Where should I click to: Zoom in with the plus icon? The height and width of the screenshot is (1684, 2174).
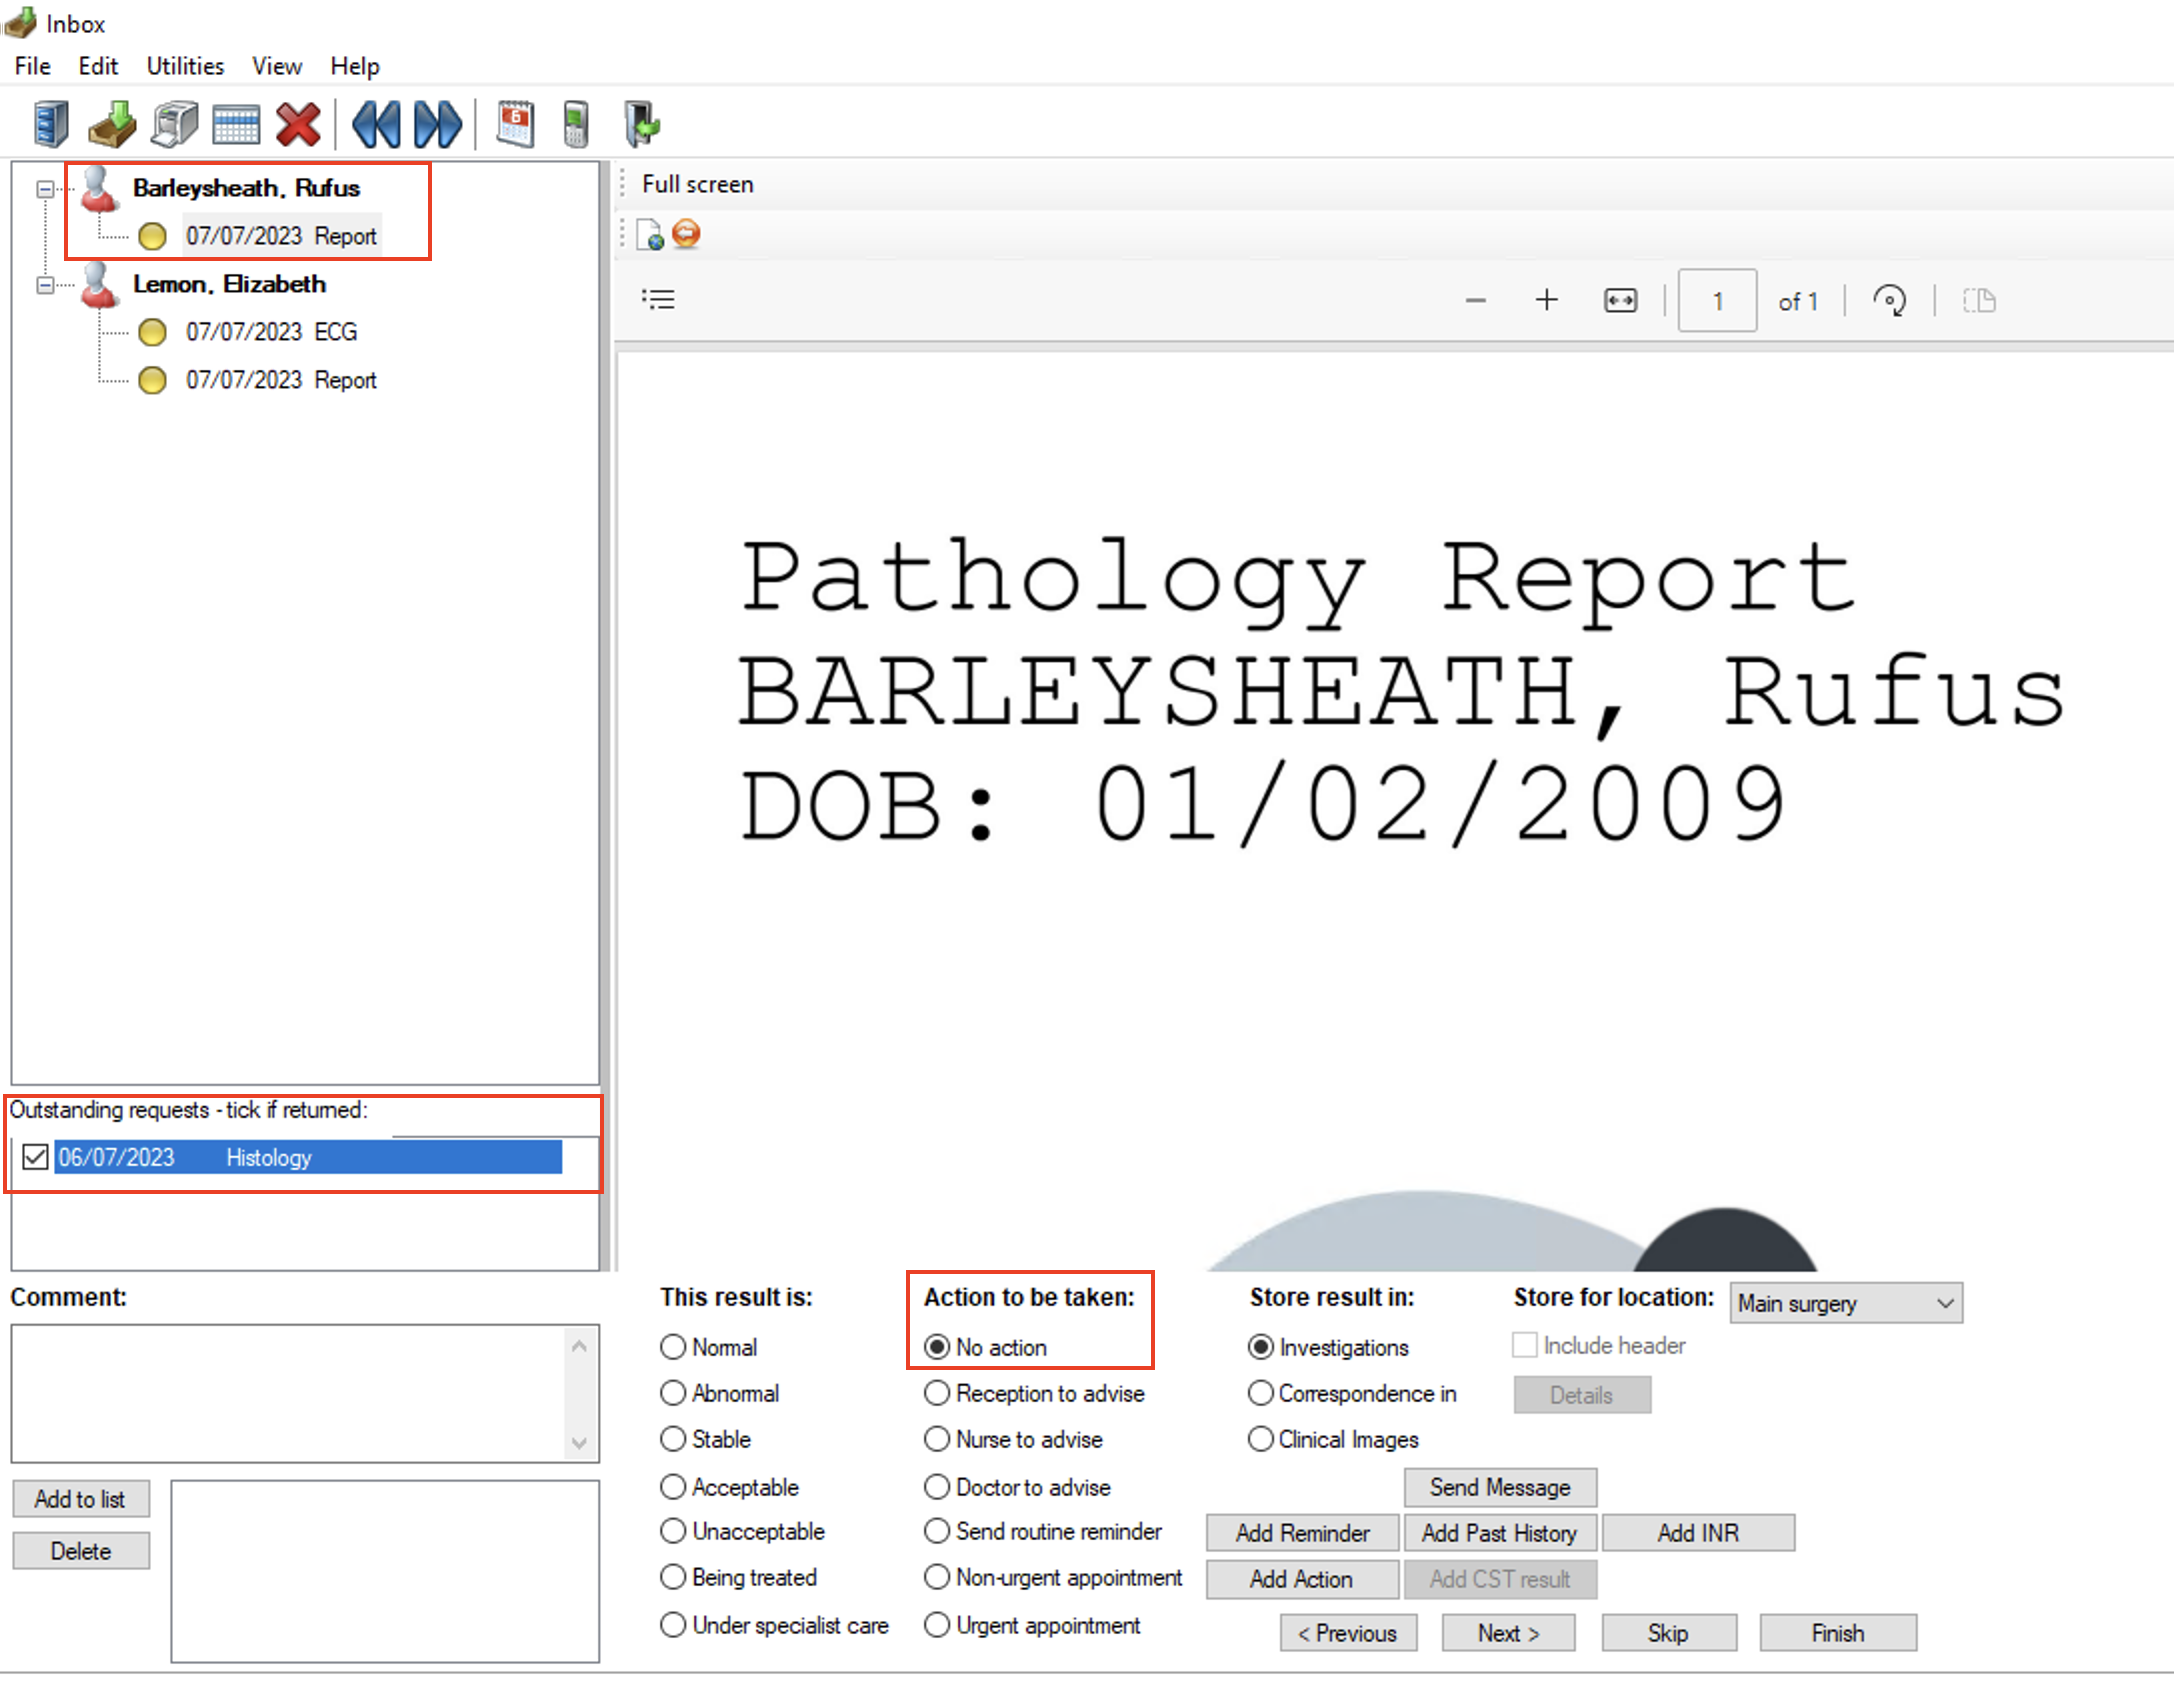pos(1546,300)
